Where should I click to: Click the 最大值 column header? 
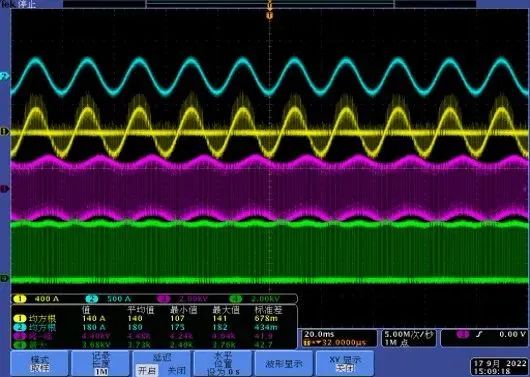[x=225, y=310]
